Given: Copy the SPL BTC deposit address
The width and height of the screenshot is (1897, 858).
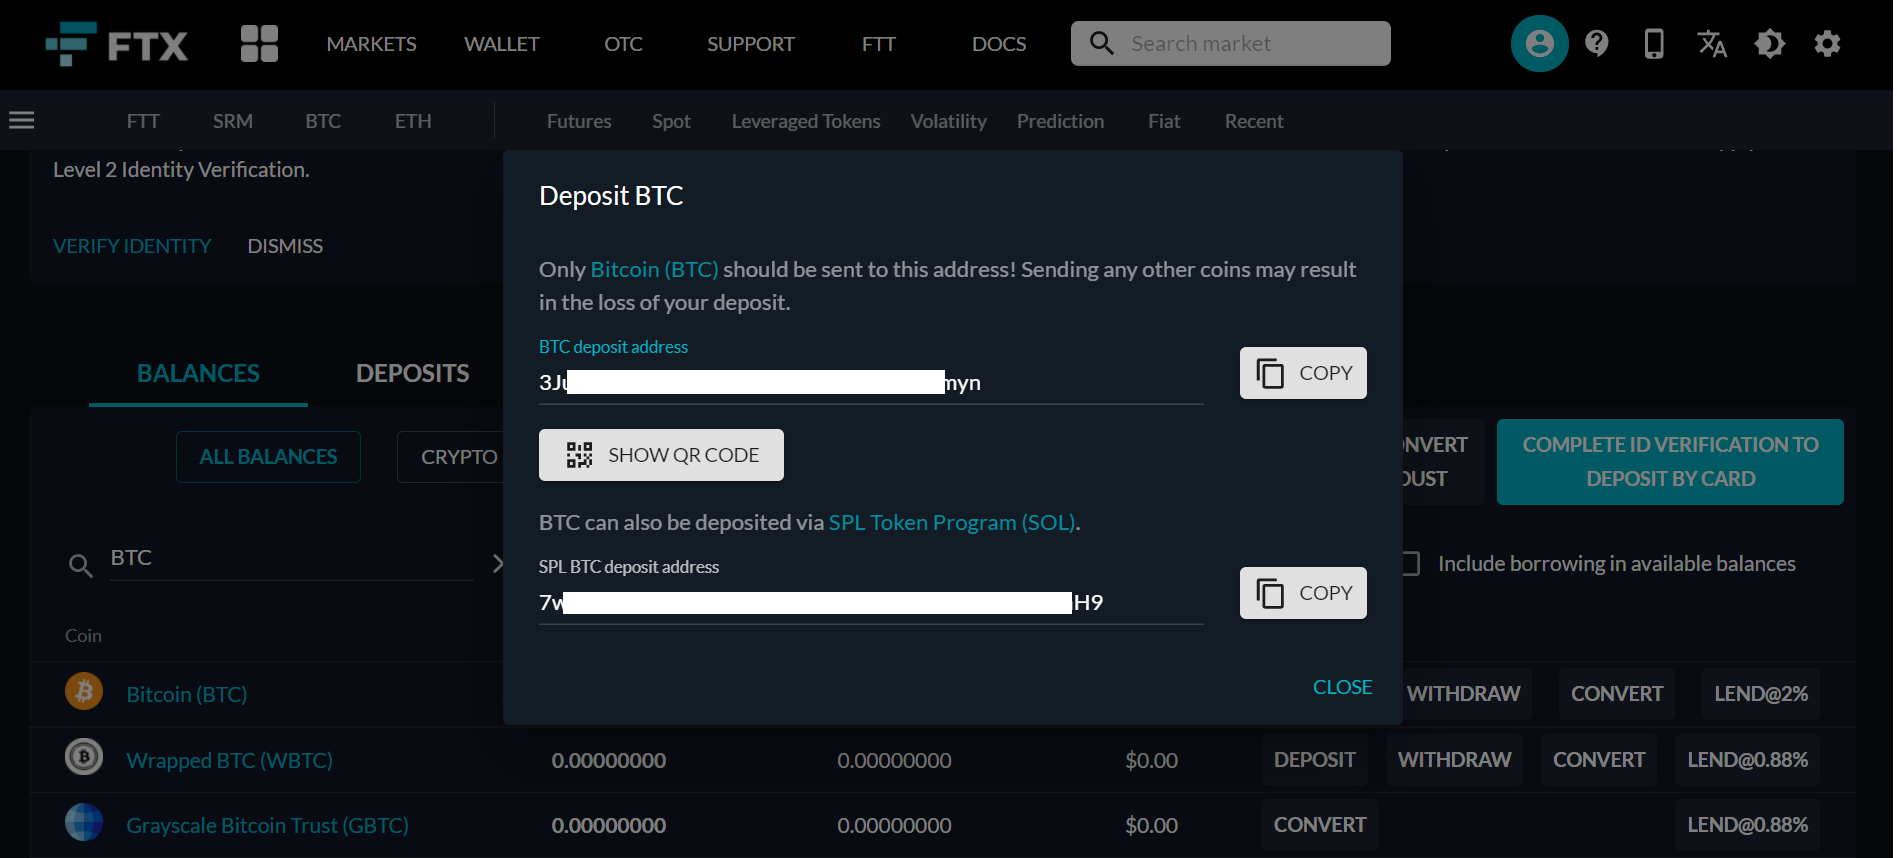Looking at the screenshot, I should pos(1302,593).
